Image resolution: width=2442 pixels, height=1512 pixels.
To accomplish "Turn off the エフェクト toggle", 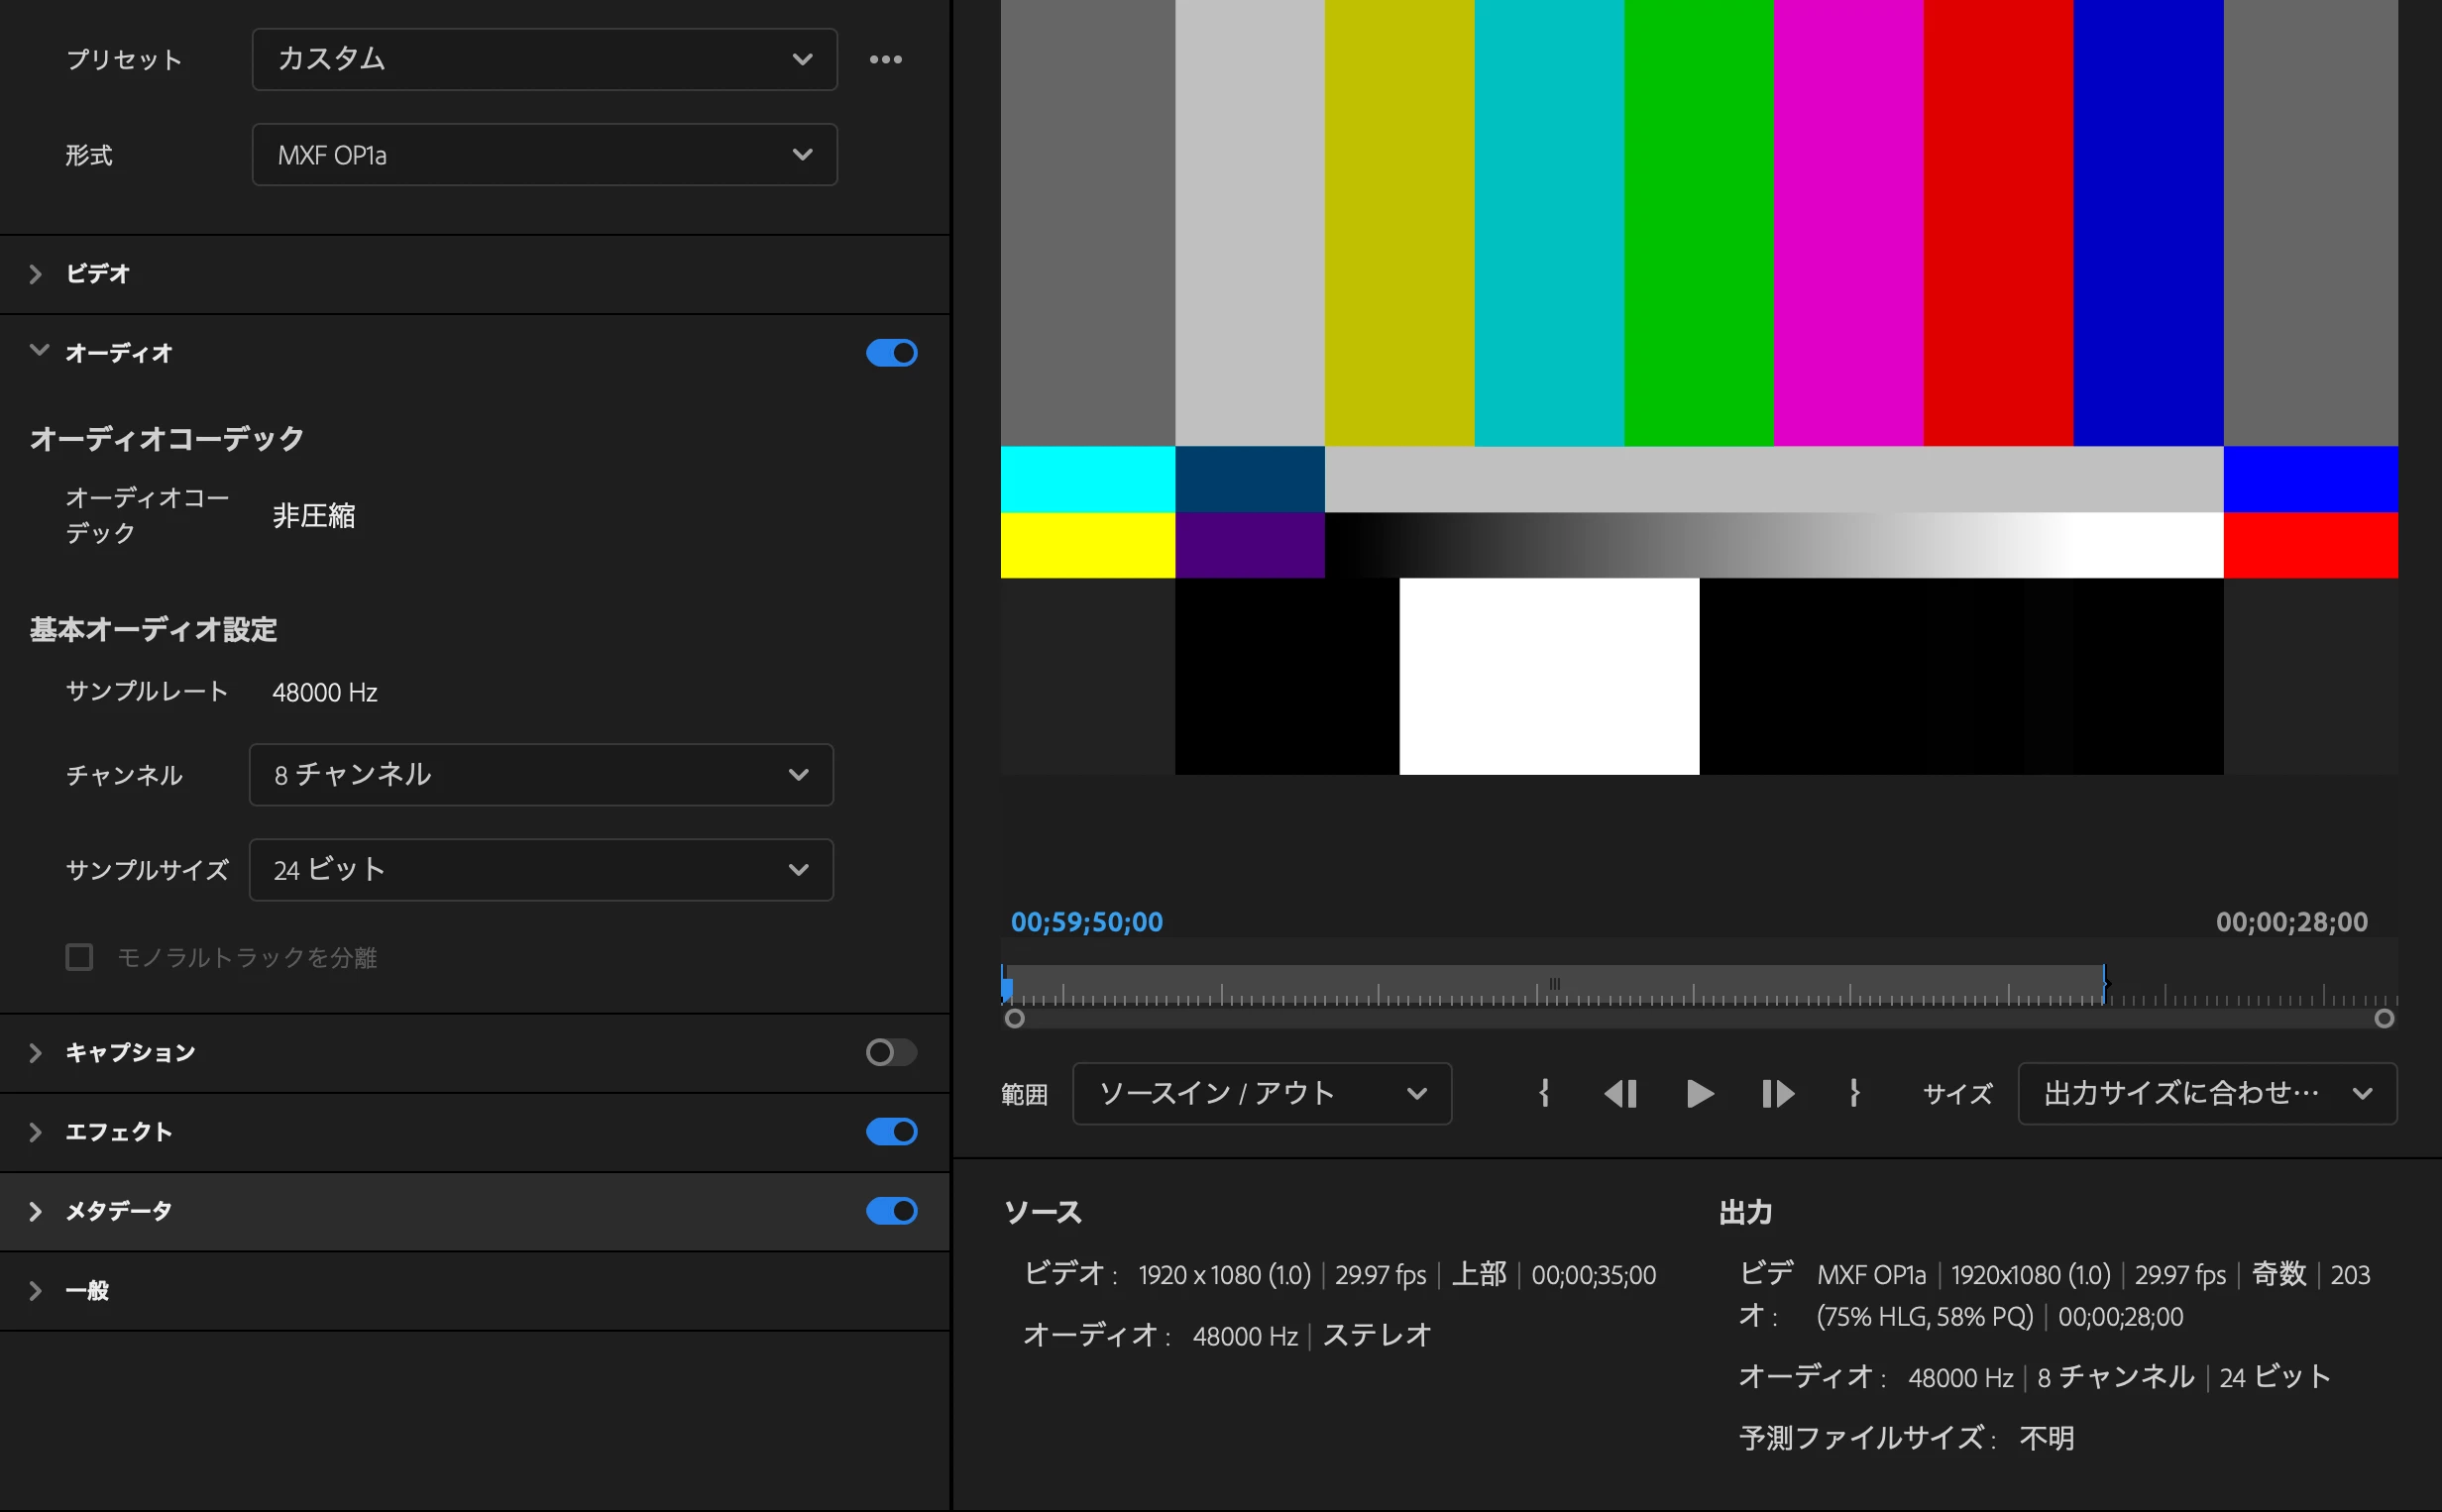I will 891,1131.
